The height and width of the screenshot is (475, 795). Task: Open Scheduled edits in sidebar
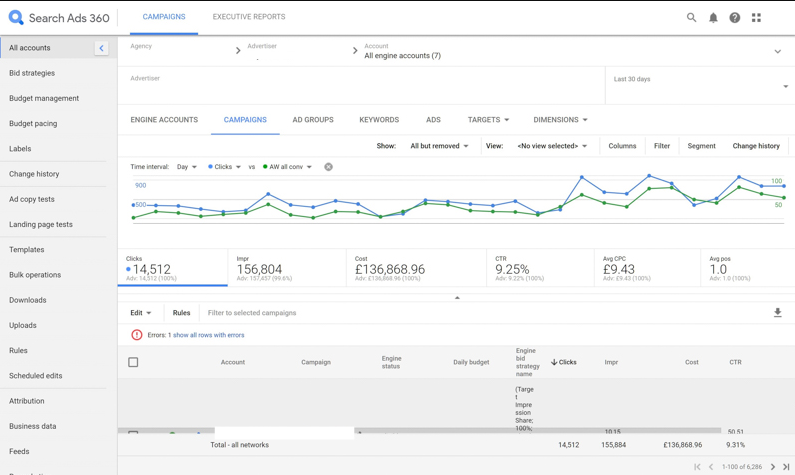pos(35,376)
